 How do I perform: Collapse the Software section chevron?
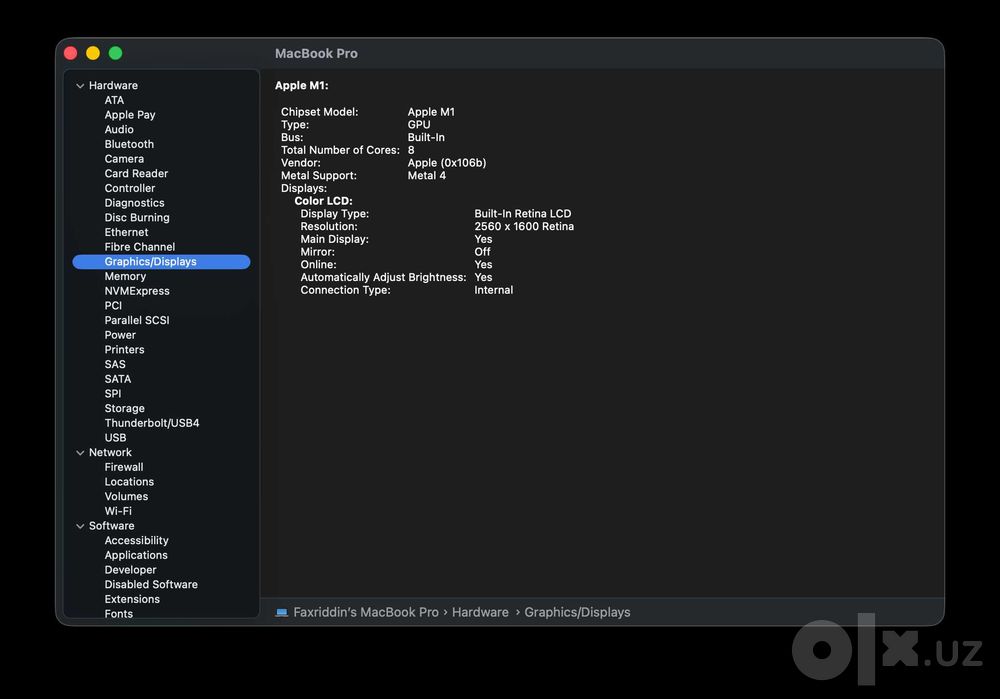[x=80, y=526]
